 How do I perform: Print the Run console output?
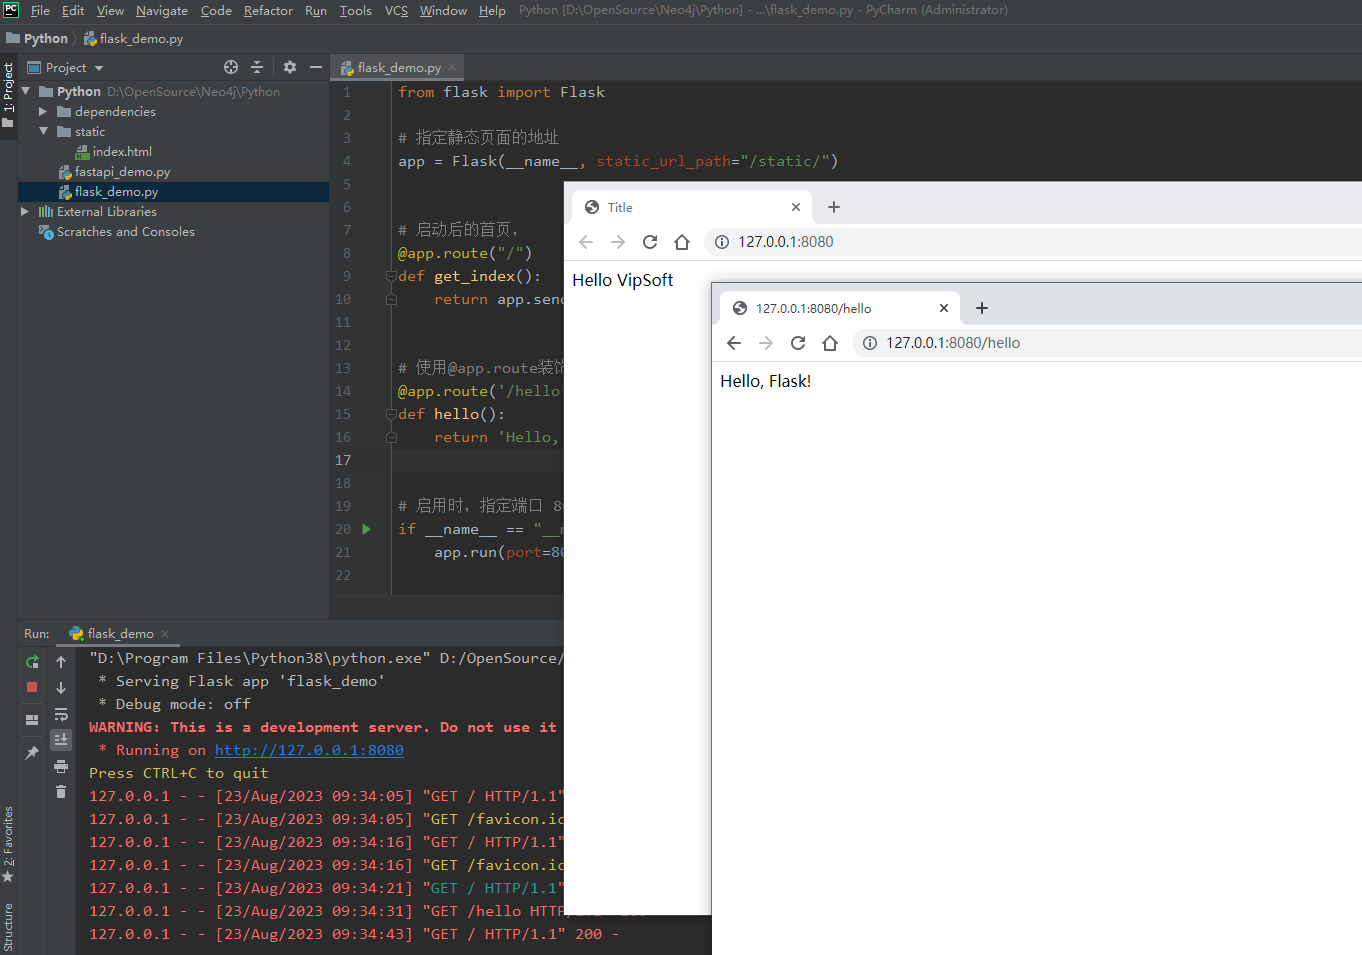click(61, 766)
